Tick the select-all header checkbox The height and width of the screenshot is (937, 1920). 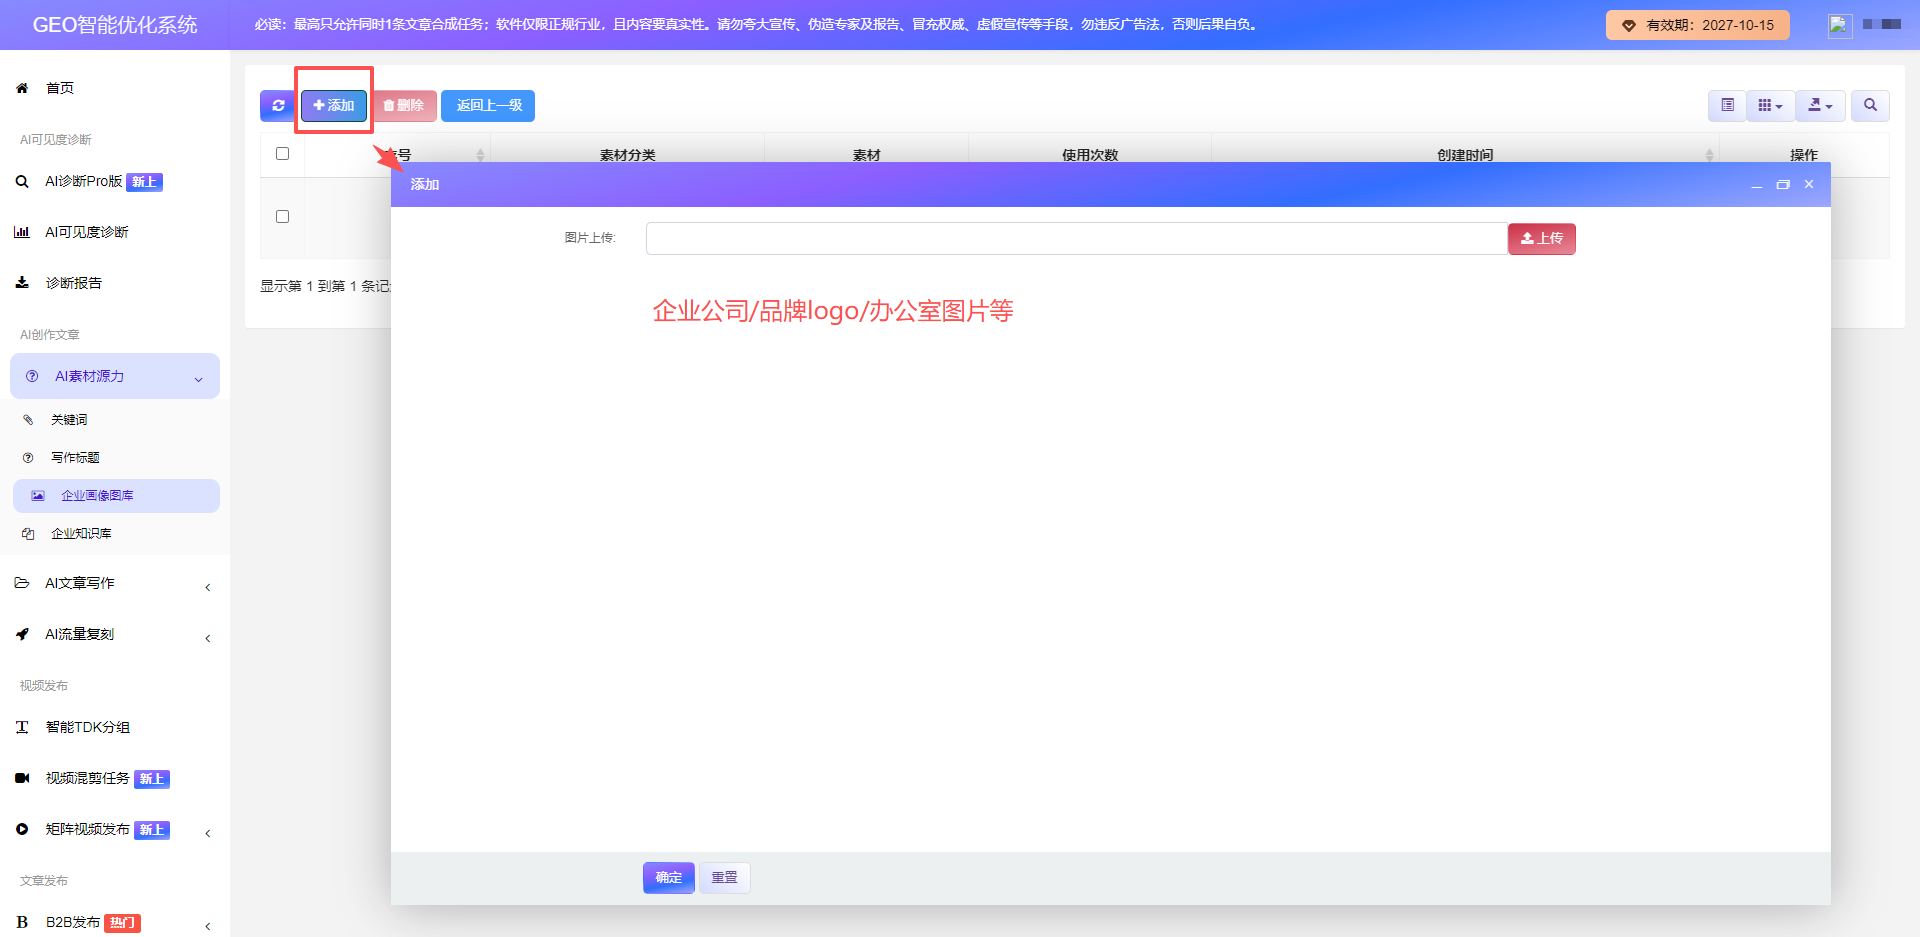click(x=282, y=154)
